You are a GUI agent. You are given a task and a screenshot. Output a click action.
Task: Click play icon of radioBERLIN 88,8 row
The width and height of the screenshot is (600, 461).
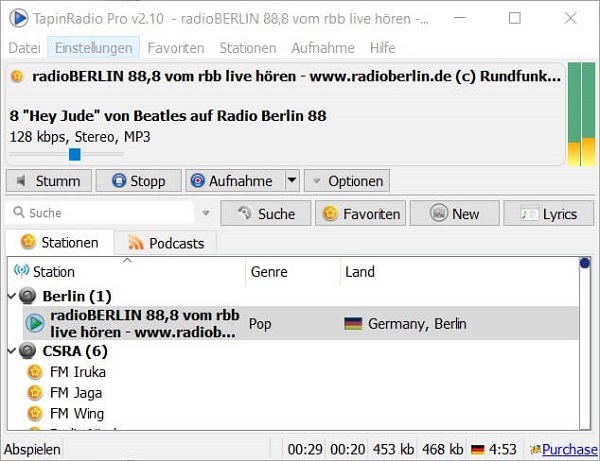(x=35, y=323)
